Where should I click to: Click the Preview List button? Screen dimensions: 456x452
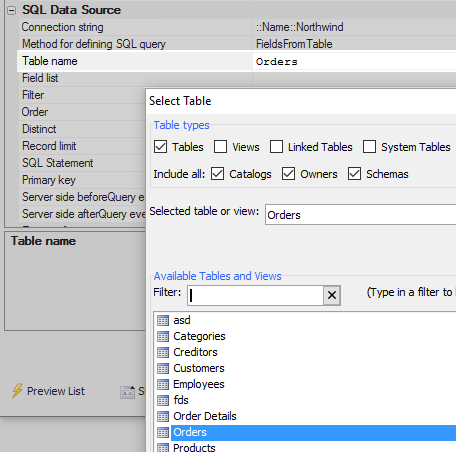(x=49, y=391)
